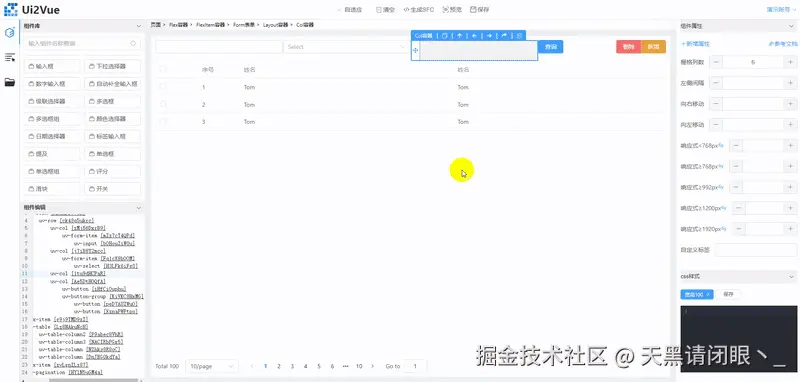Add the 滑块 component
The height and width of the screenshot is (382, 800).
(52, 189)
